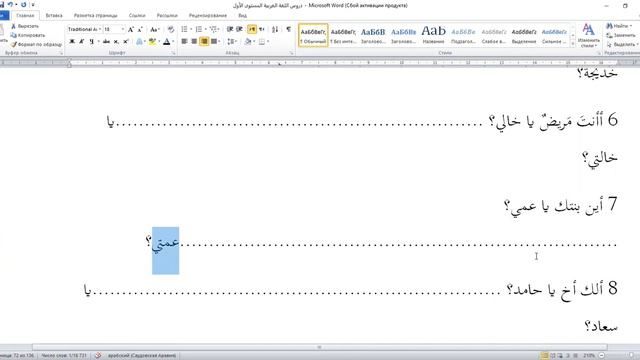Select the Обычный style
The image size is (640, 360).
(x=313, y=35)
